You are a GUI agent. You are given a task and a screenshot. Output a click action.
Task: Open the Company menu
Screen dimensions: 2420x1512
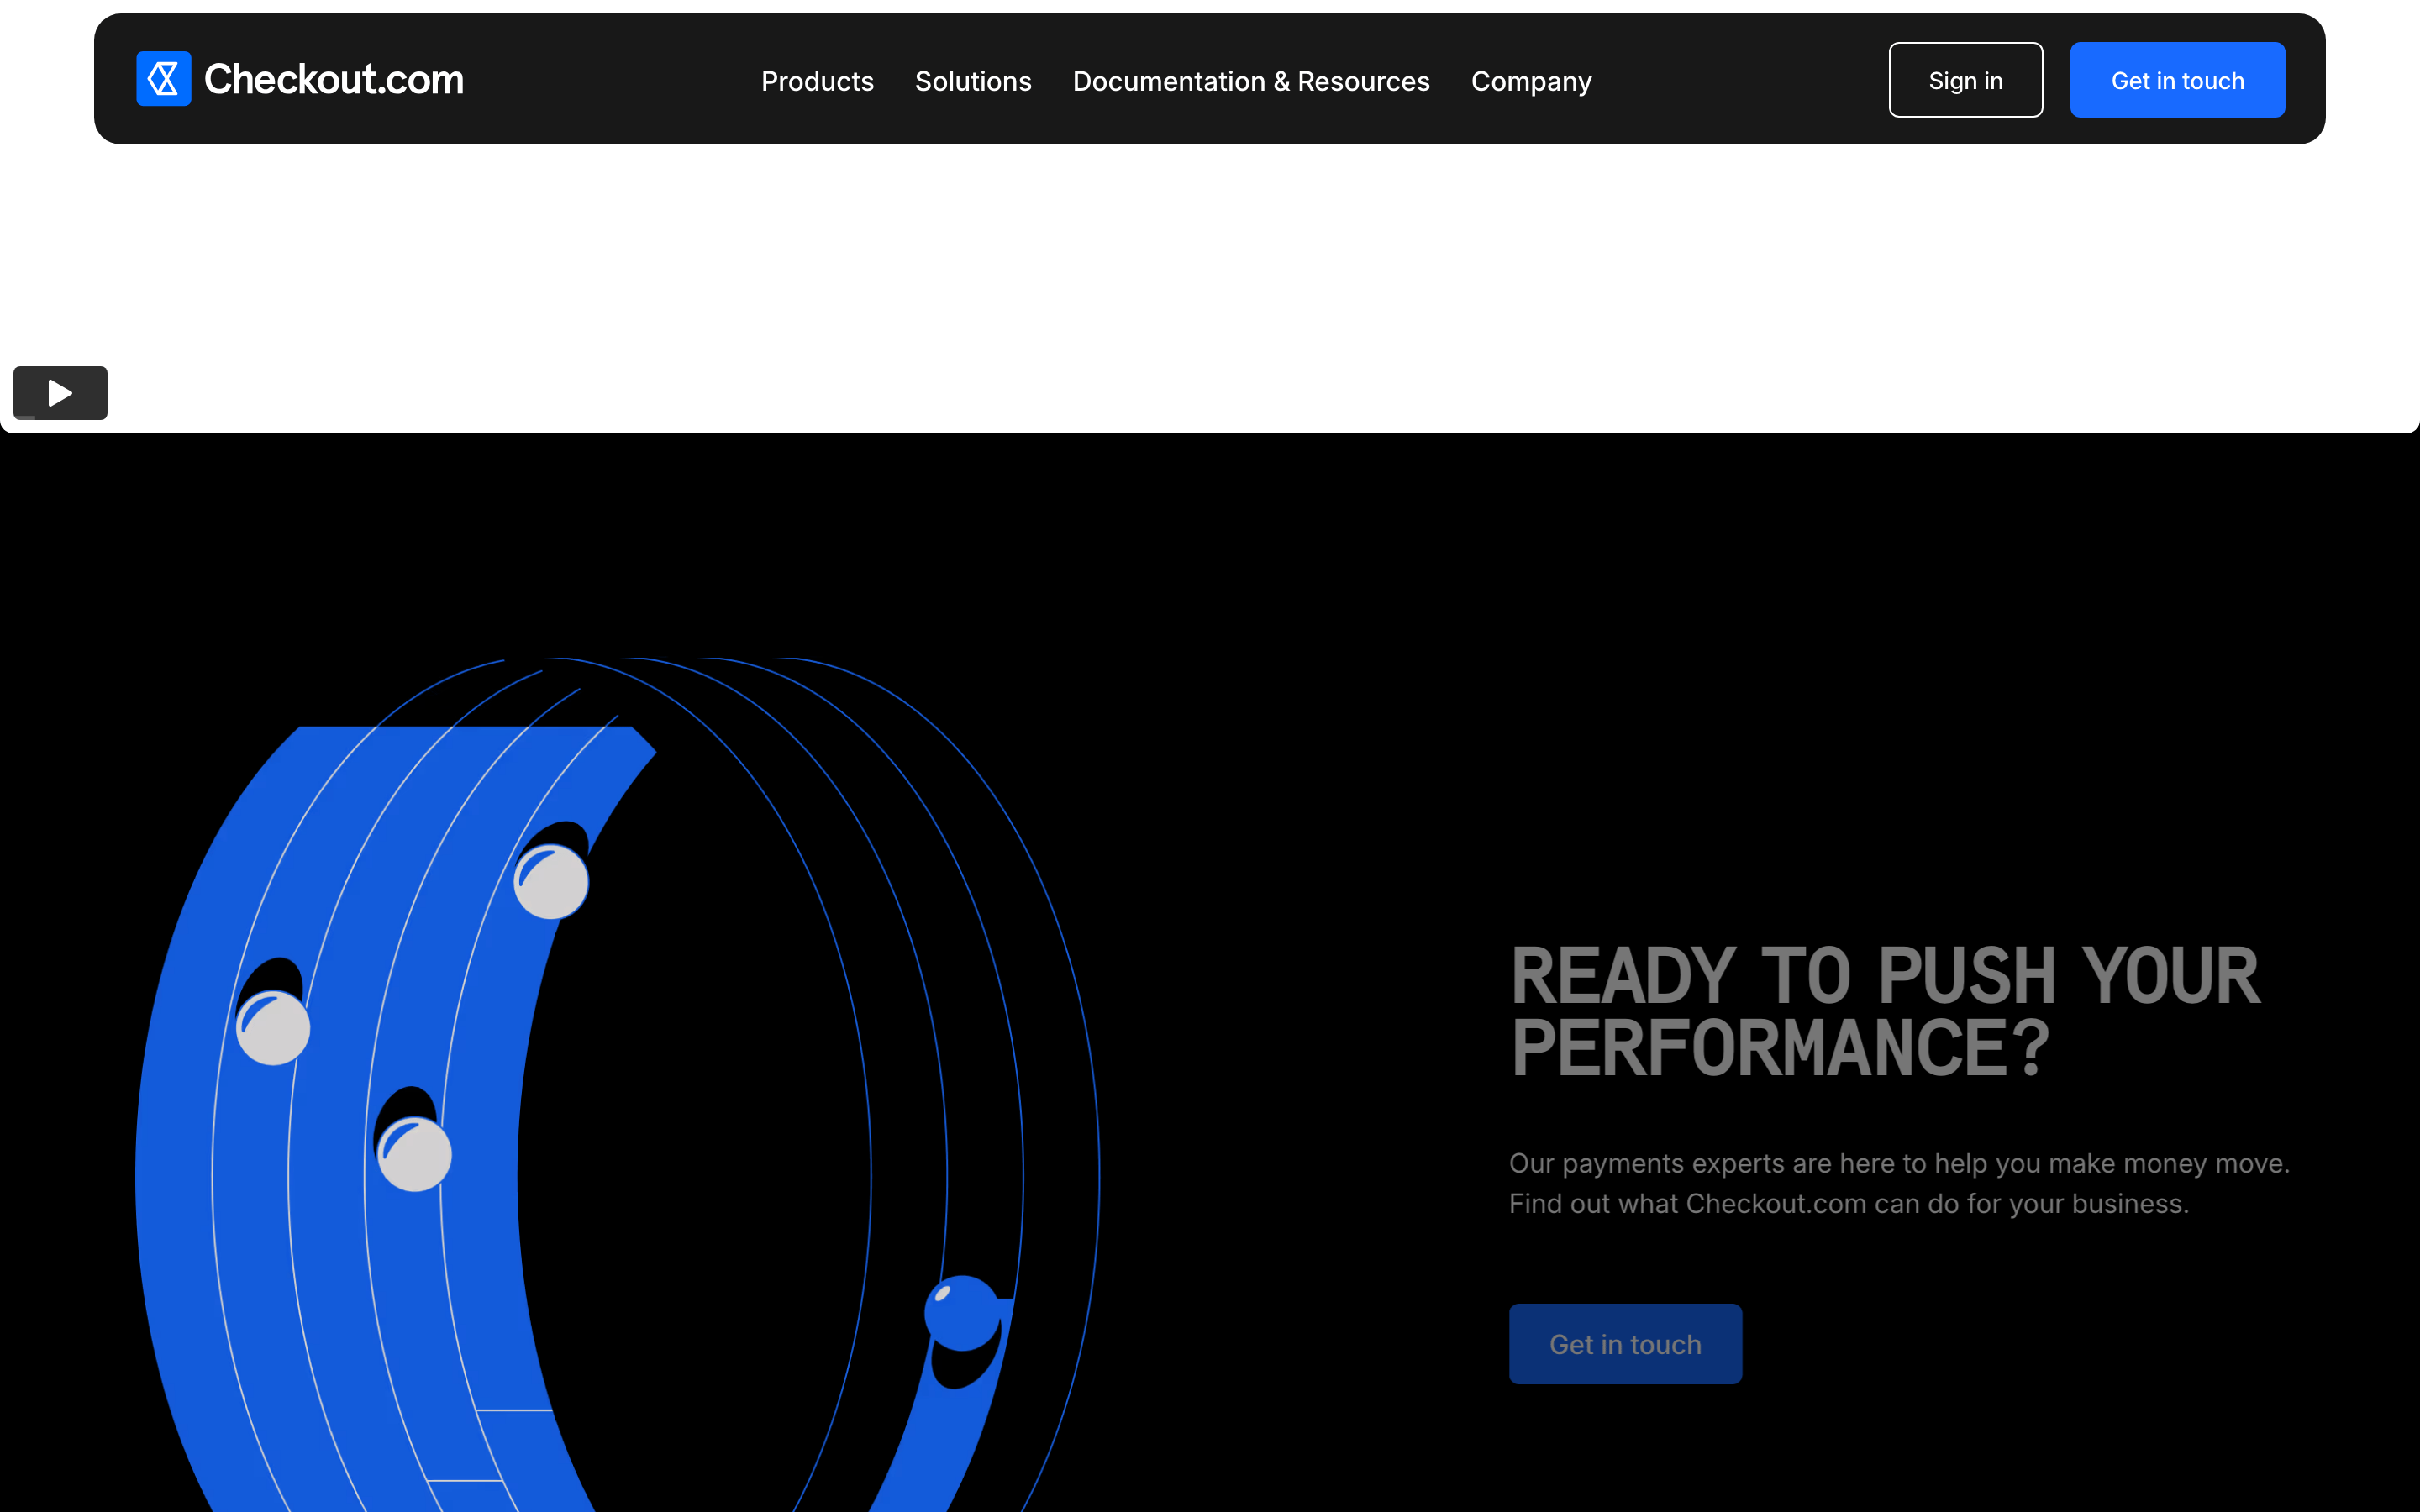click(x=1531, y=81)
